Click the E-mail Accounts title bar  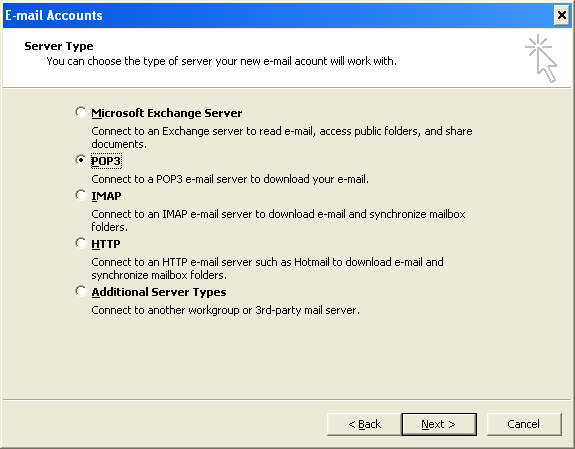coord(278,15)
